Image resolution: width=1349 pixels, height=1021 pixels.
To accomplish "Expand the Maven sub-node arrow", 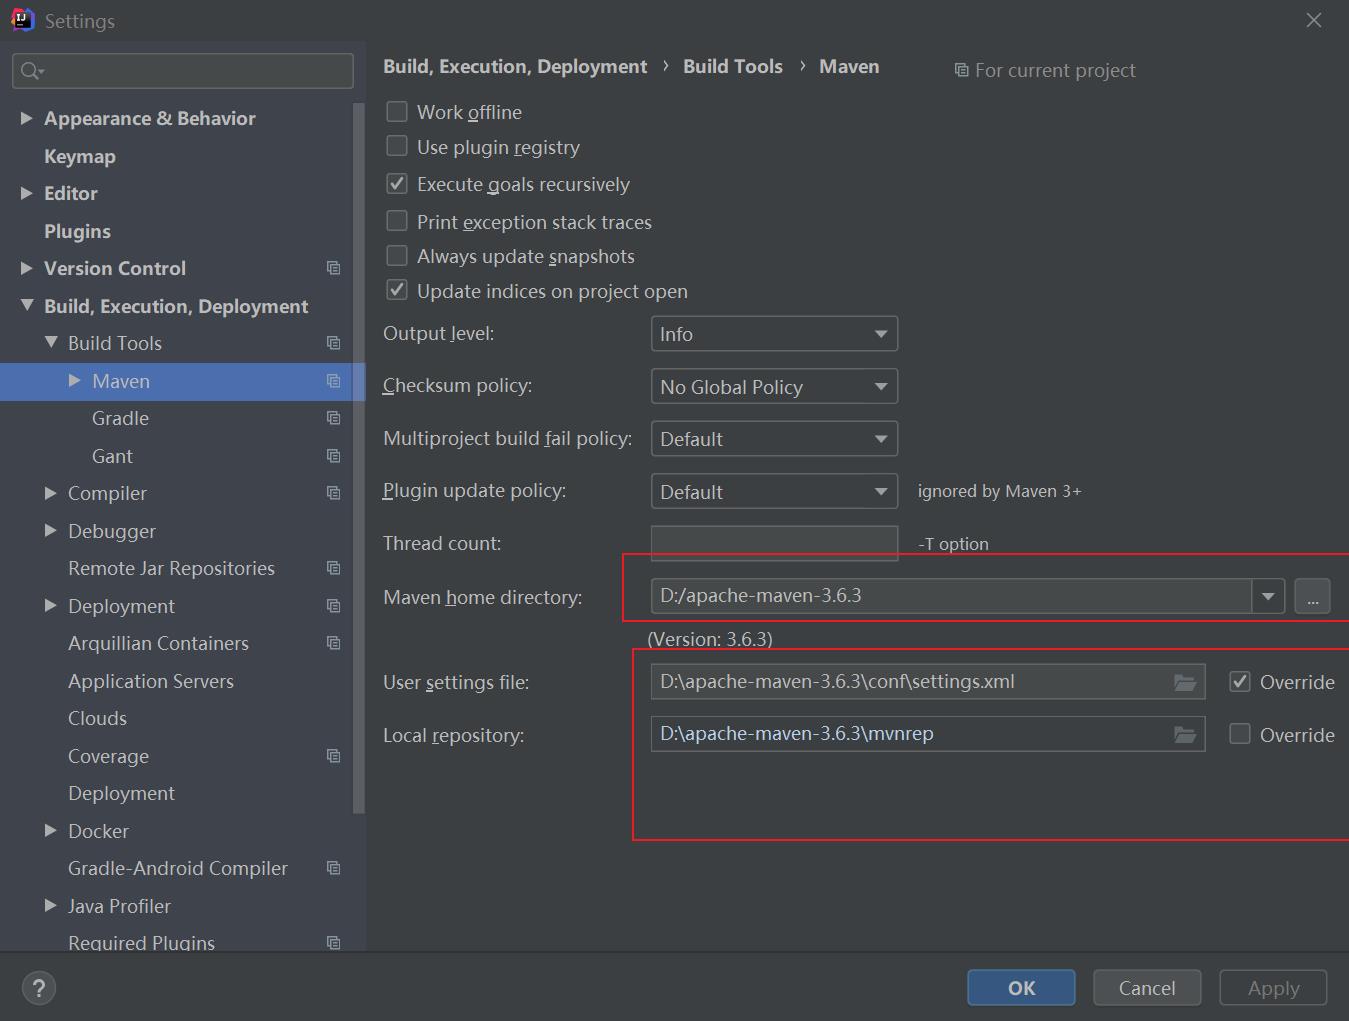I will click(75, 381).
